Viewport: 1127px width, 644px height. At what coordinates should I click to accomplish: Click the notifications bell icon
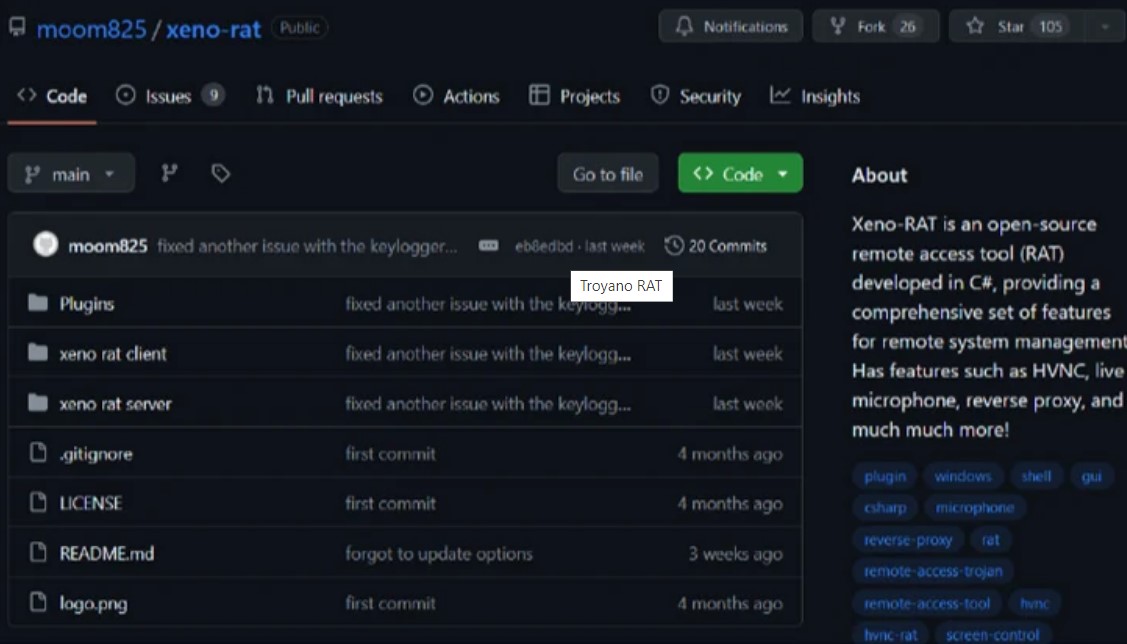(x=687, y=26)
